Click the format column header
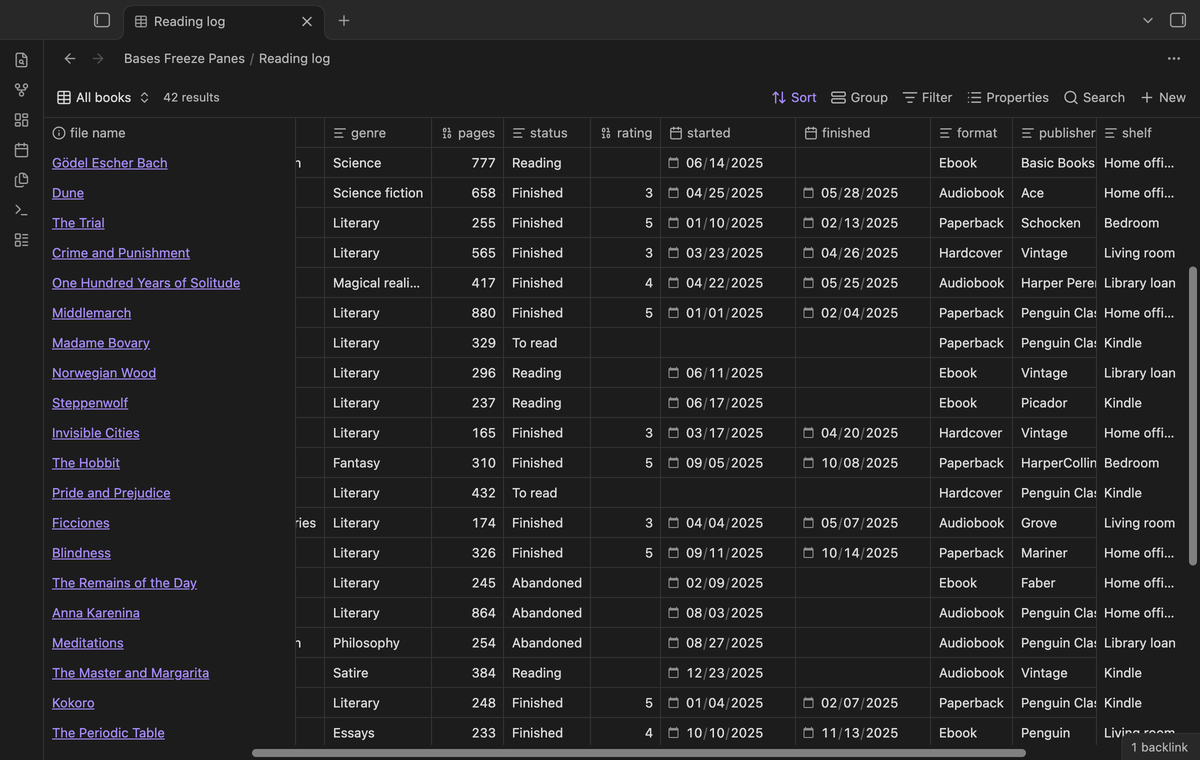1200x760 pixels. [971, 133]
